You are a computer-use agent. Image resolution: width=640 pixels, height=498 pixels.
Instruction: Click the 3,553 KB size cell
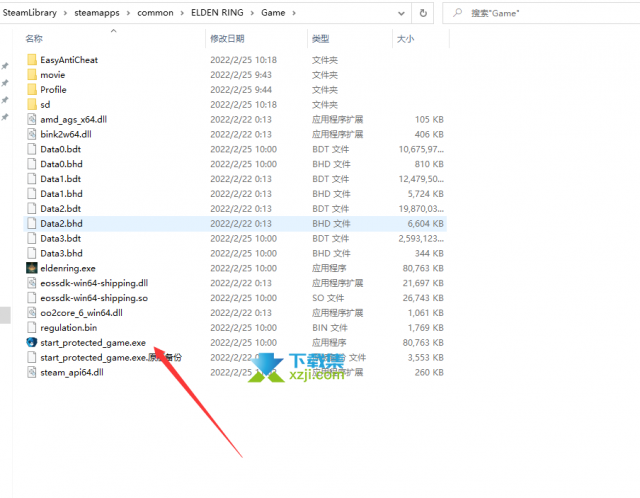(425, 358)
